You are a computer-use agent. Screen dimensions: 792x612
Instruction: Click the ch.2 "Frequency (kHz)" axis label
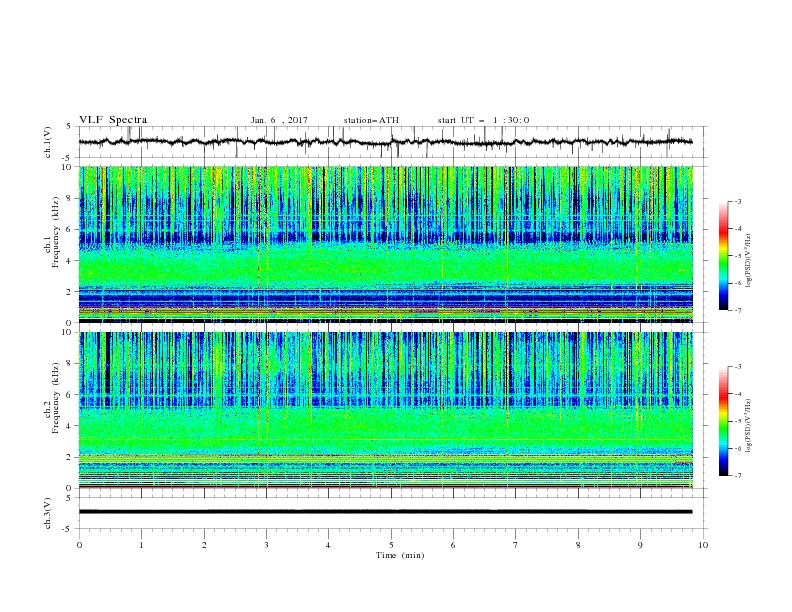coord(56,398)
